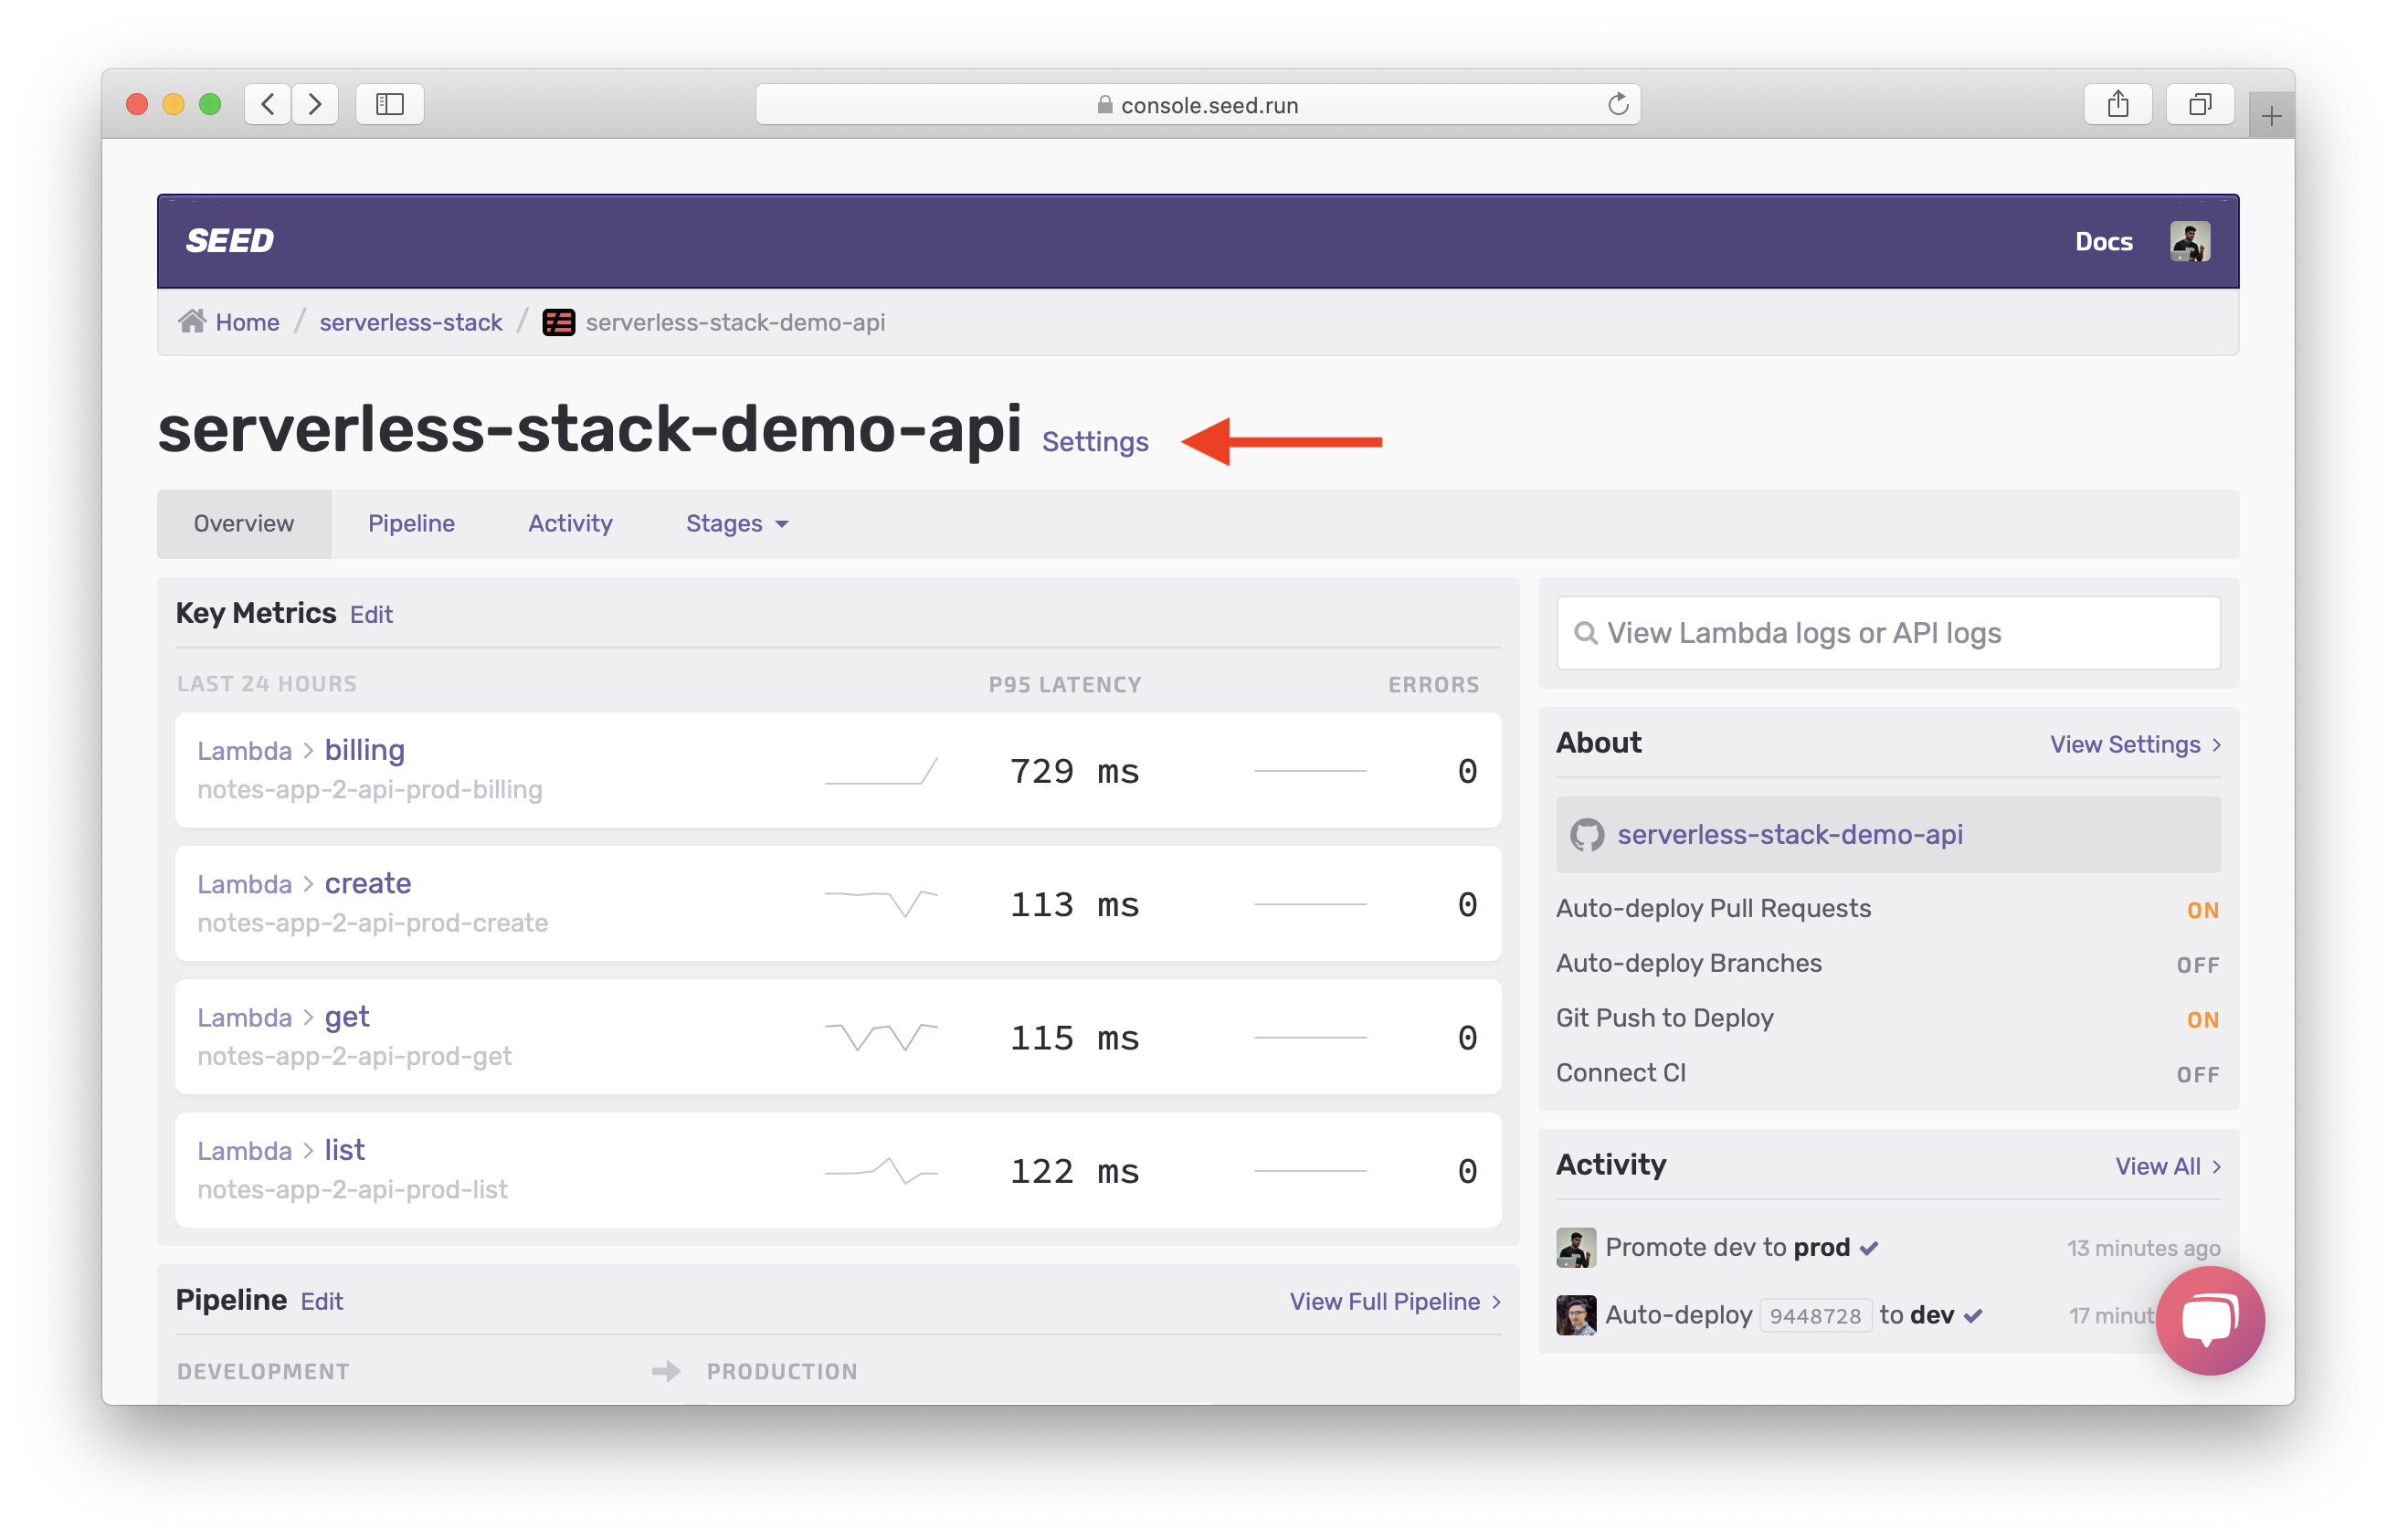Toggle Auto-deploy Pull Requests ON status
The width and height of the screenshot is (2397, 1540).
pyautogui.click(x=2202, y=910)
